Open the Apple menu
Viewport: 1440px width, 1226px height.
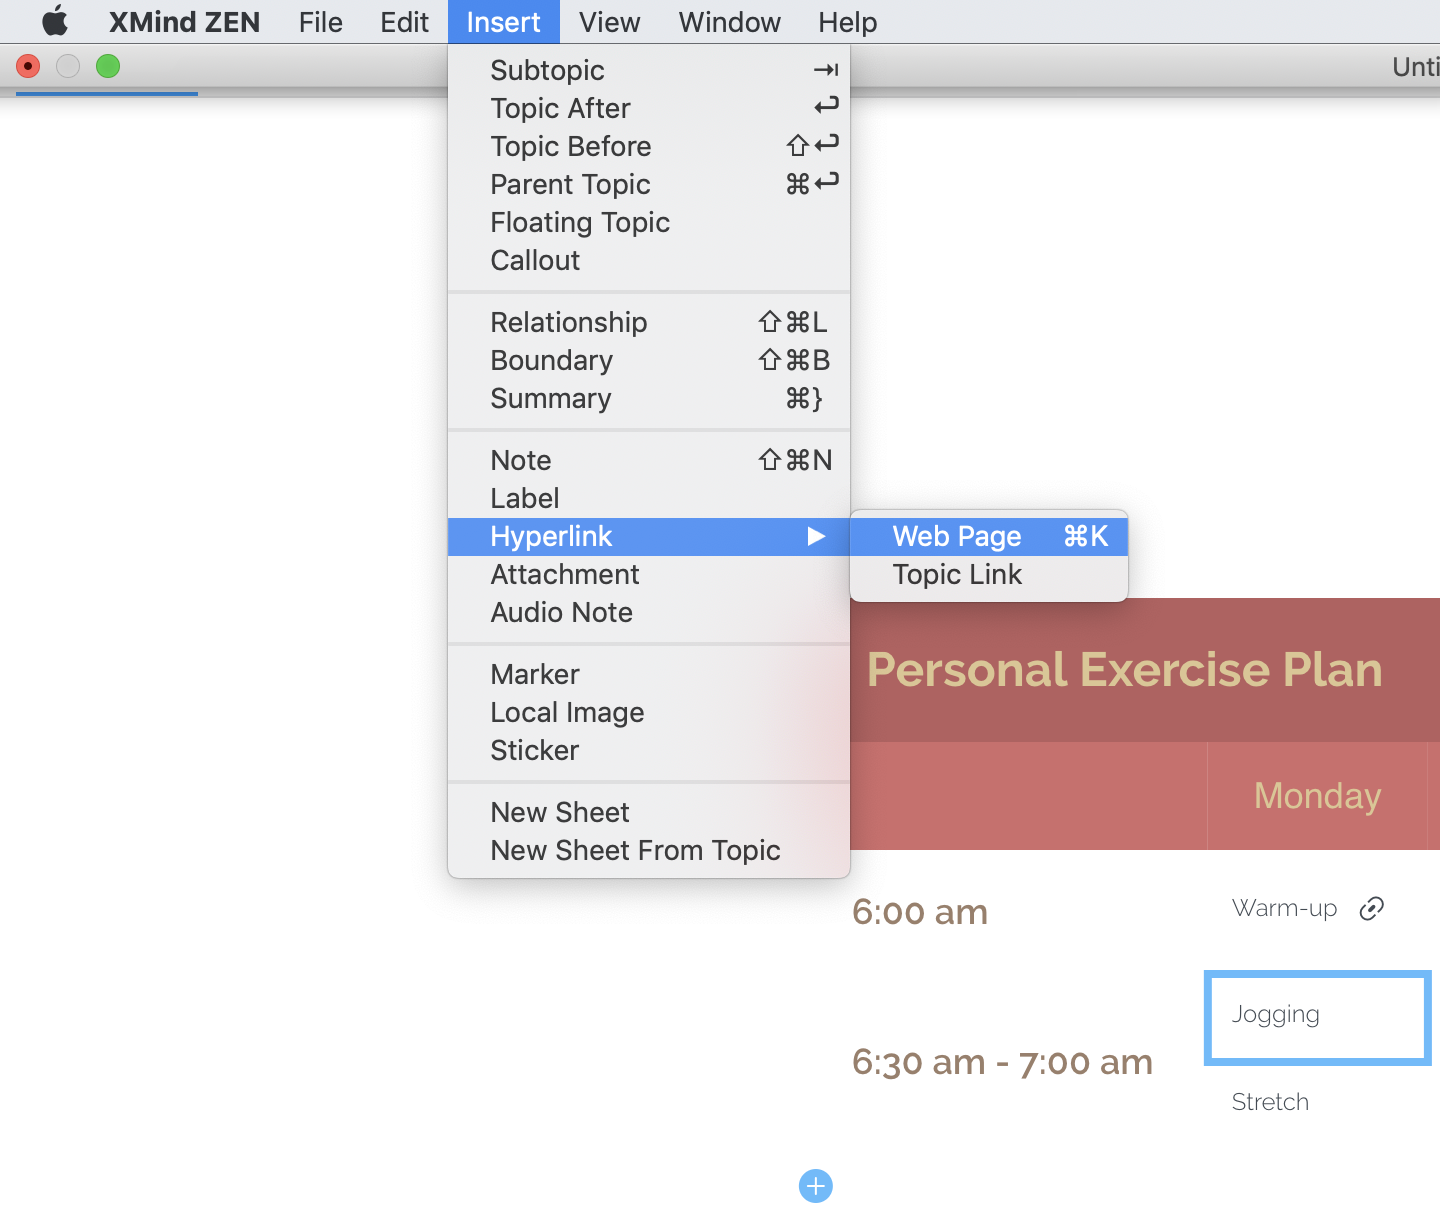(x=55, y=21)
